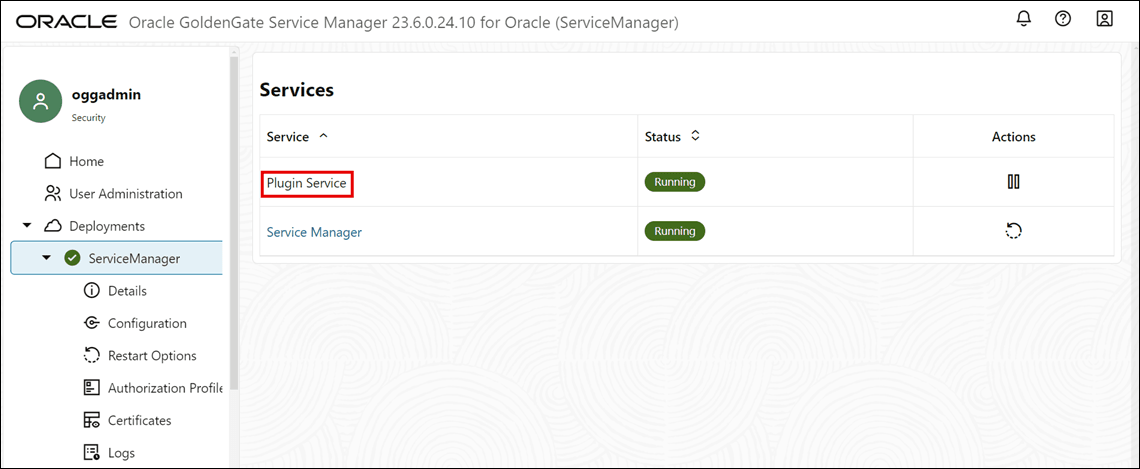The image size is (1140, 469).
Task: Open Authorization Profile settings
Action: (x=165, y=388)
